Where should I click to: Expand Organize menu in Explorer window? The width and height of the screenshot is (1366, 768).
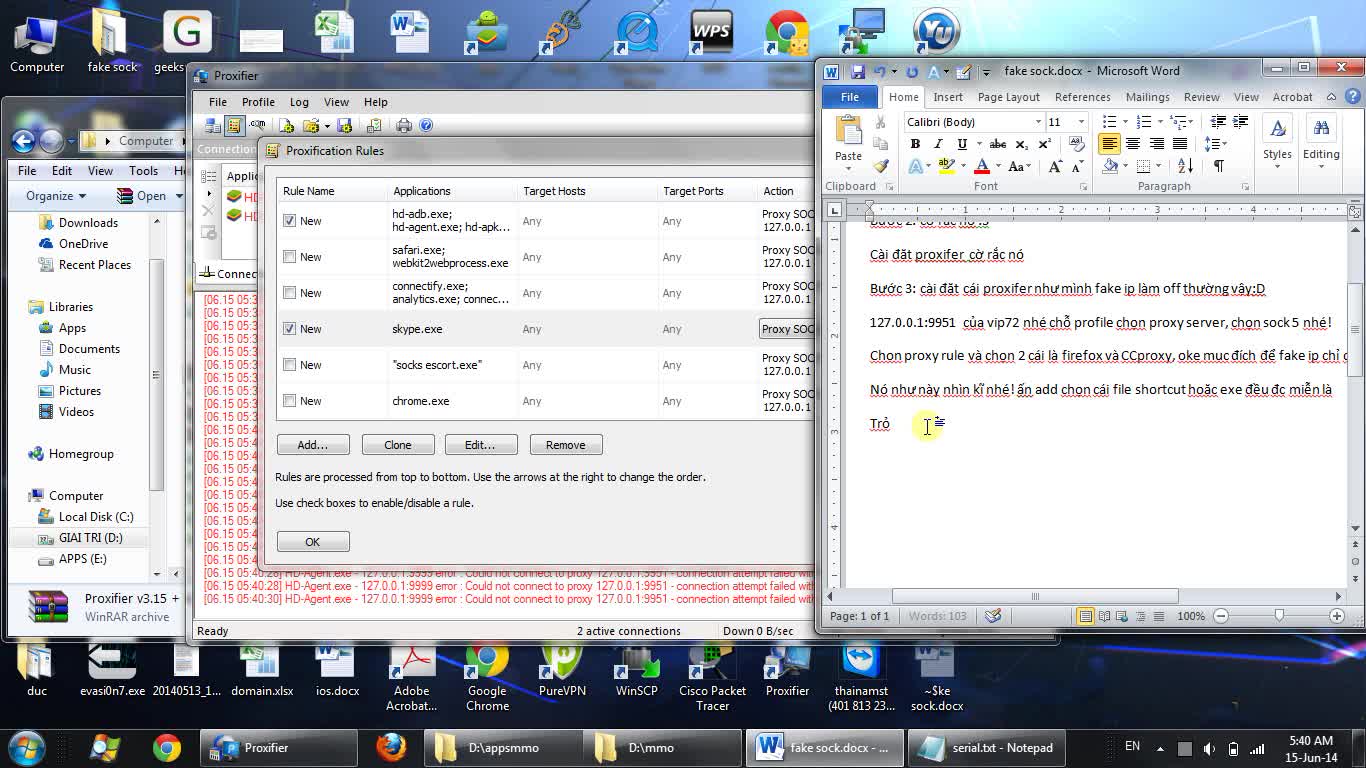tap(56, 196)
